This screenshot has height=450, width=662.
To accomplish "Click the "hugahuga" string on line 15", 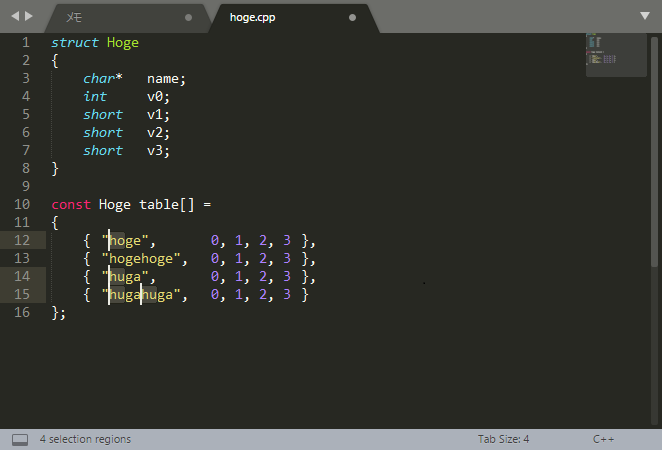I will pyautogui.click(x=141, y=295).
